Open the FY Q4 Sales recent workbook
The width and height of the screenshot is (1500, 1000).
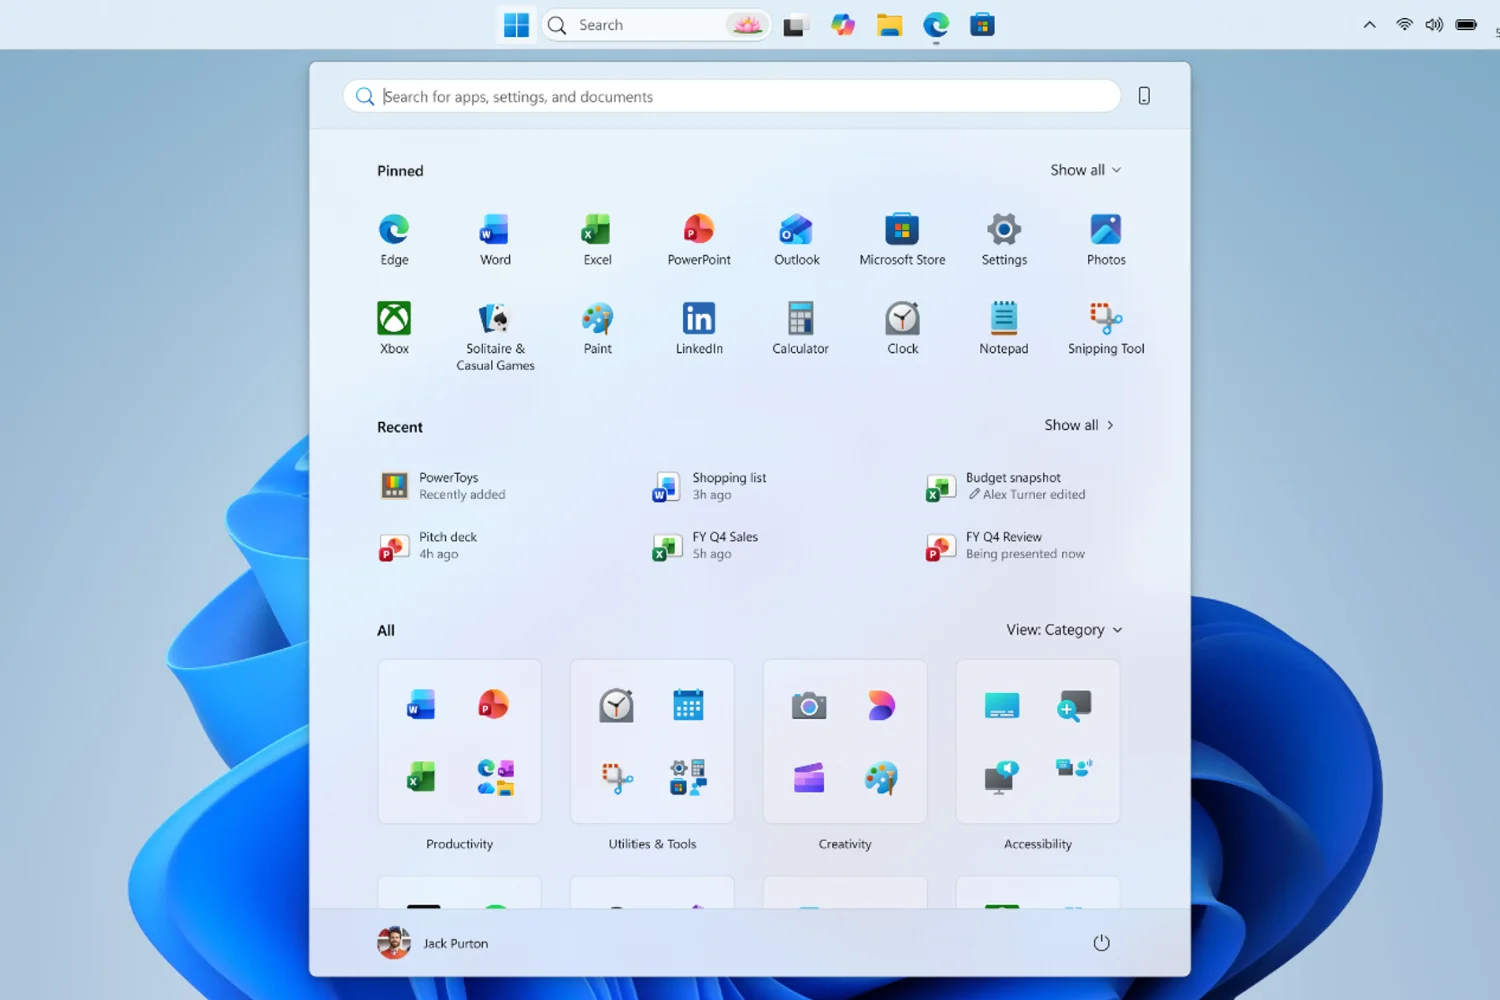(x=706, y=545)
